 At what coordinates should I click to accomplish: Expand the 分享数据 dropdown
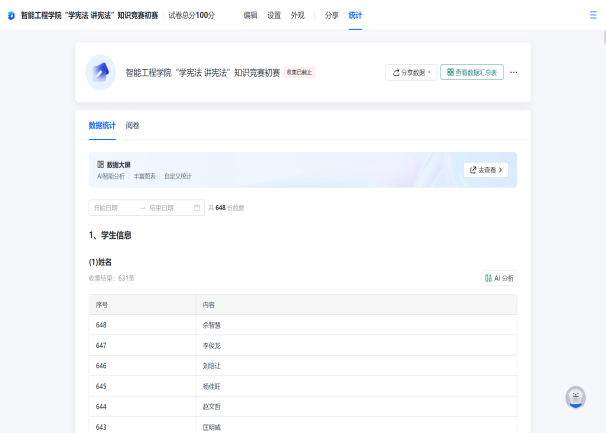[x=410, y=73]
